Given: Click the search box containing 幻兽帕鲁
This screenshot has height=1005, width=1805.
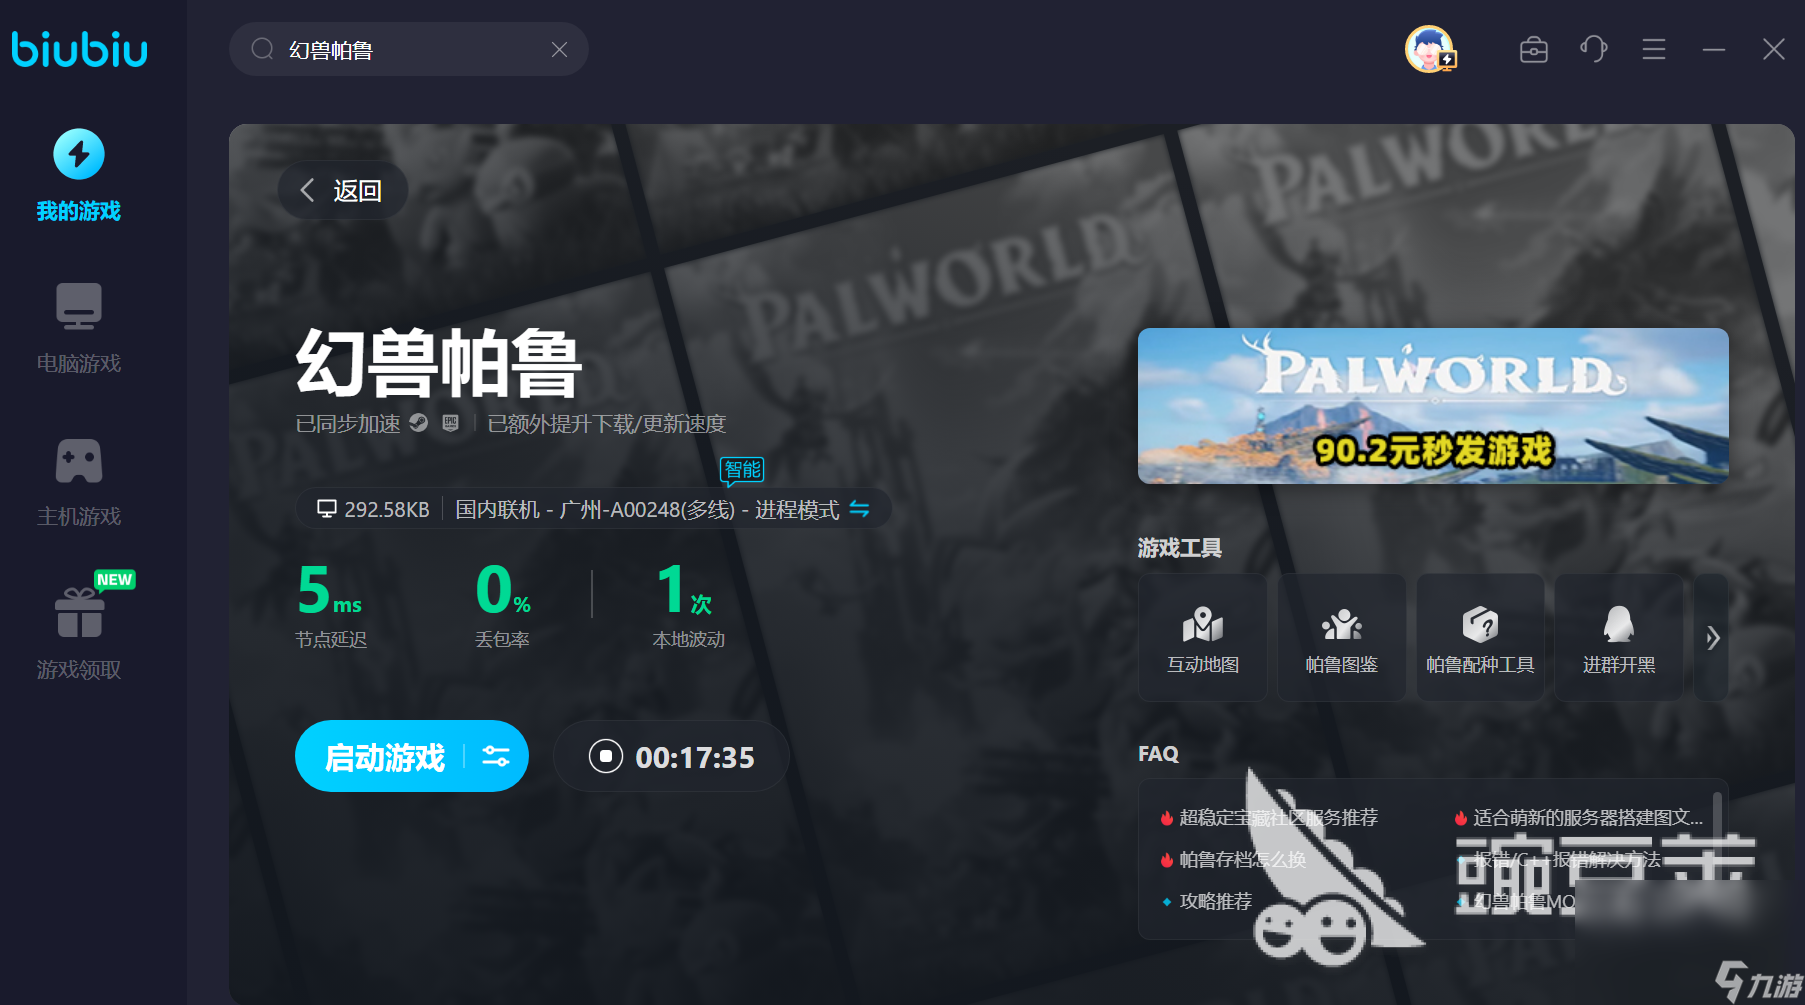Looking at the screenshot, I should [408, 49].
